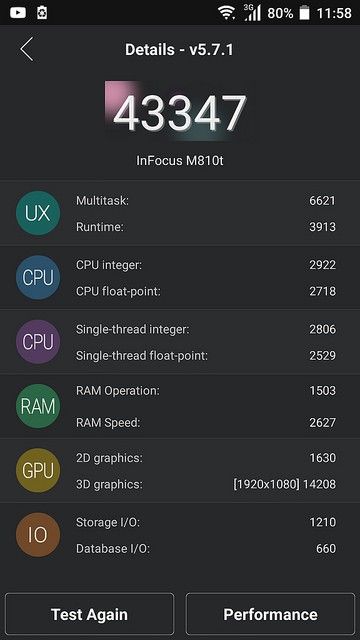This screenshot has height=640, width=360.
Task: Select the Single-thread integer row
Action: pos(206,329)
